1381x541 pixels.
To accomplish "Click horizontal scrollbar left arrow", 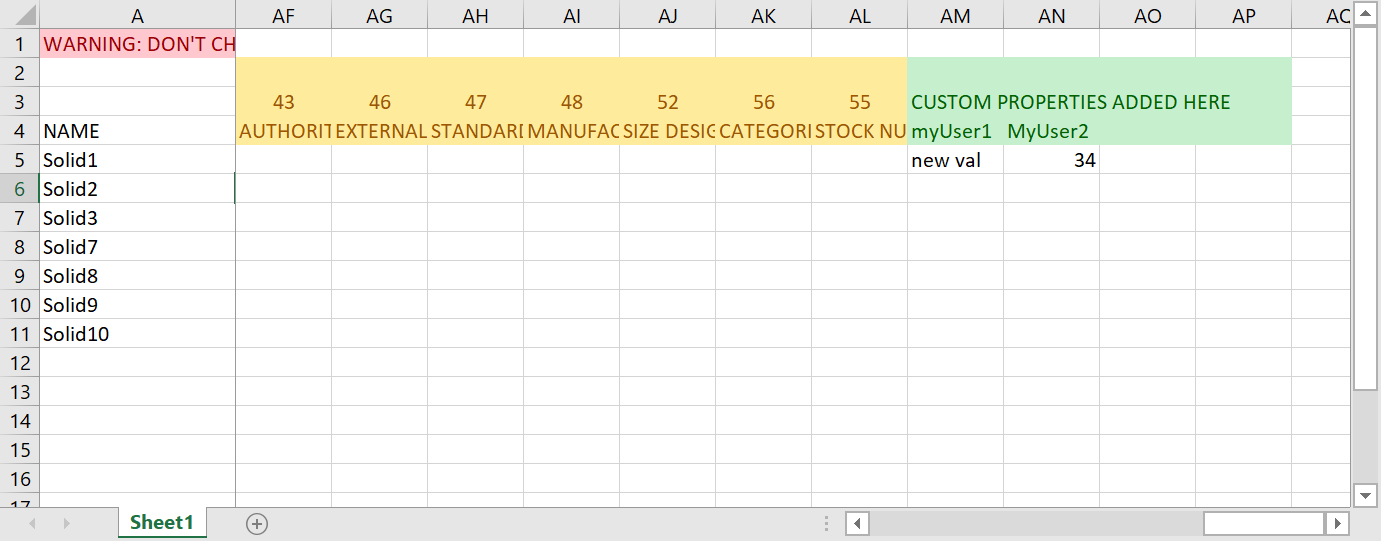I will click(857, 523).
